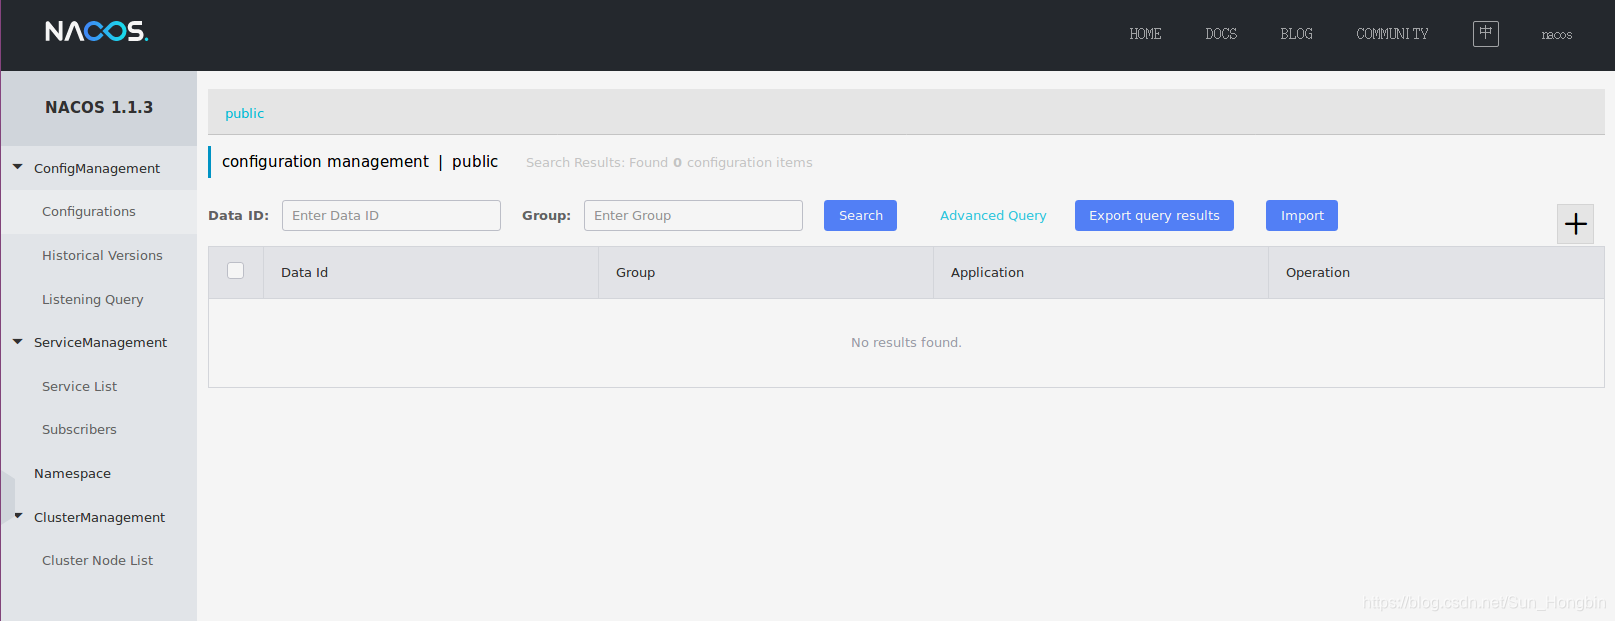Image resolution: width=1615 pixels, height=621 pixels.
Task: Open COMMUNITY in top navigation
Action: [1392, 34]
